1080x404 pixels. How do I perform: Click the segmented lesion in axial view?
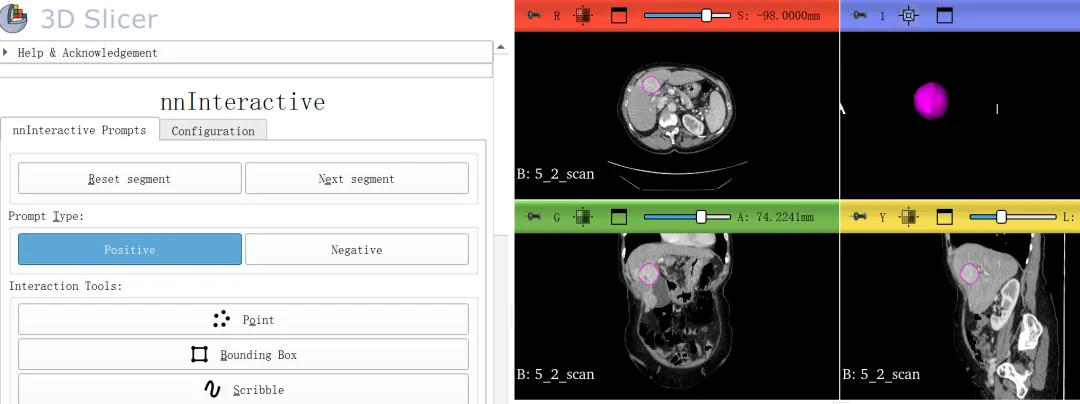pyautogui.click(x=652, y=85)
